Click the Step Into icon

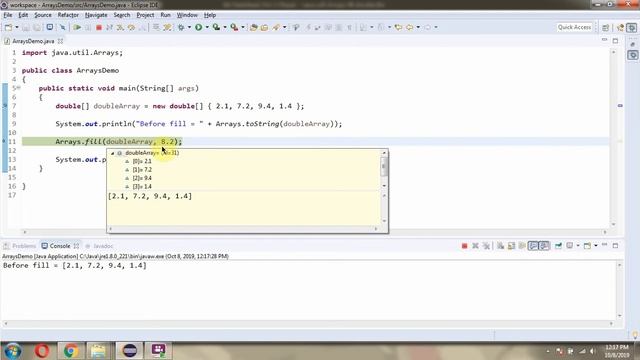pyautogui.click(x=120, y=27)
